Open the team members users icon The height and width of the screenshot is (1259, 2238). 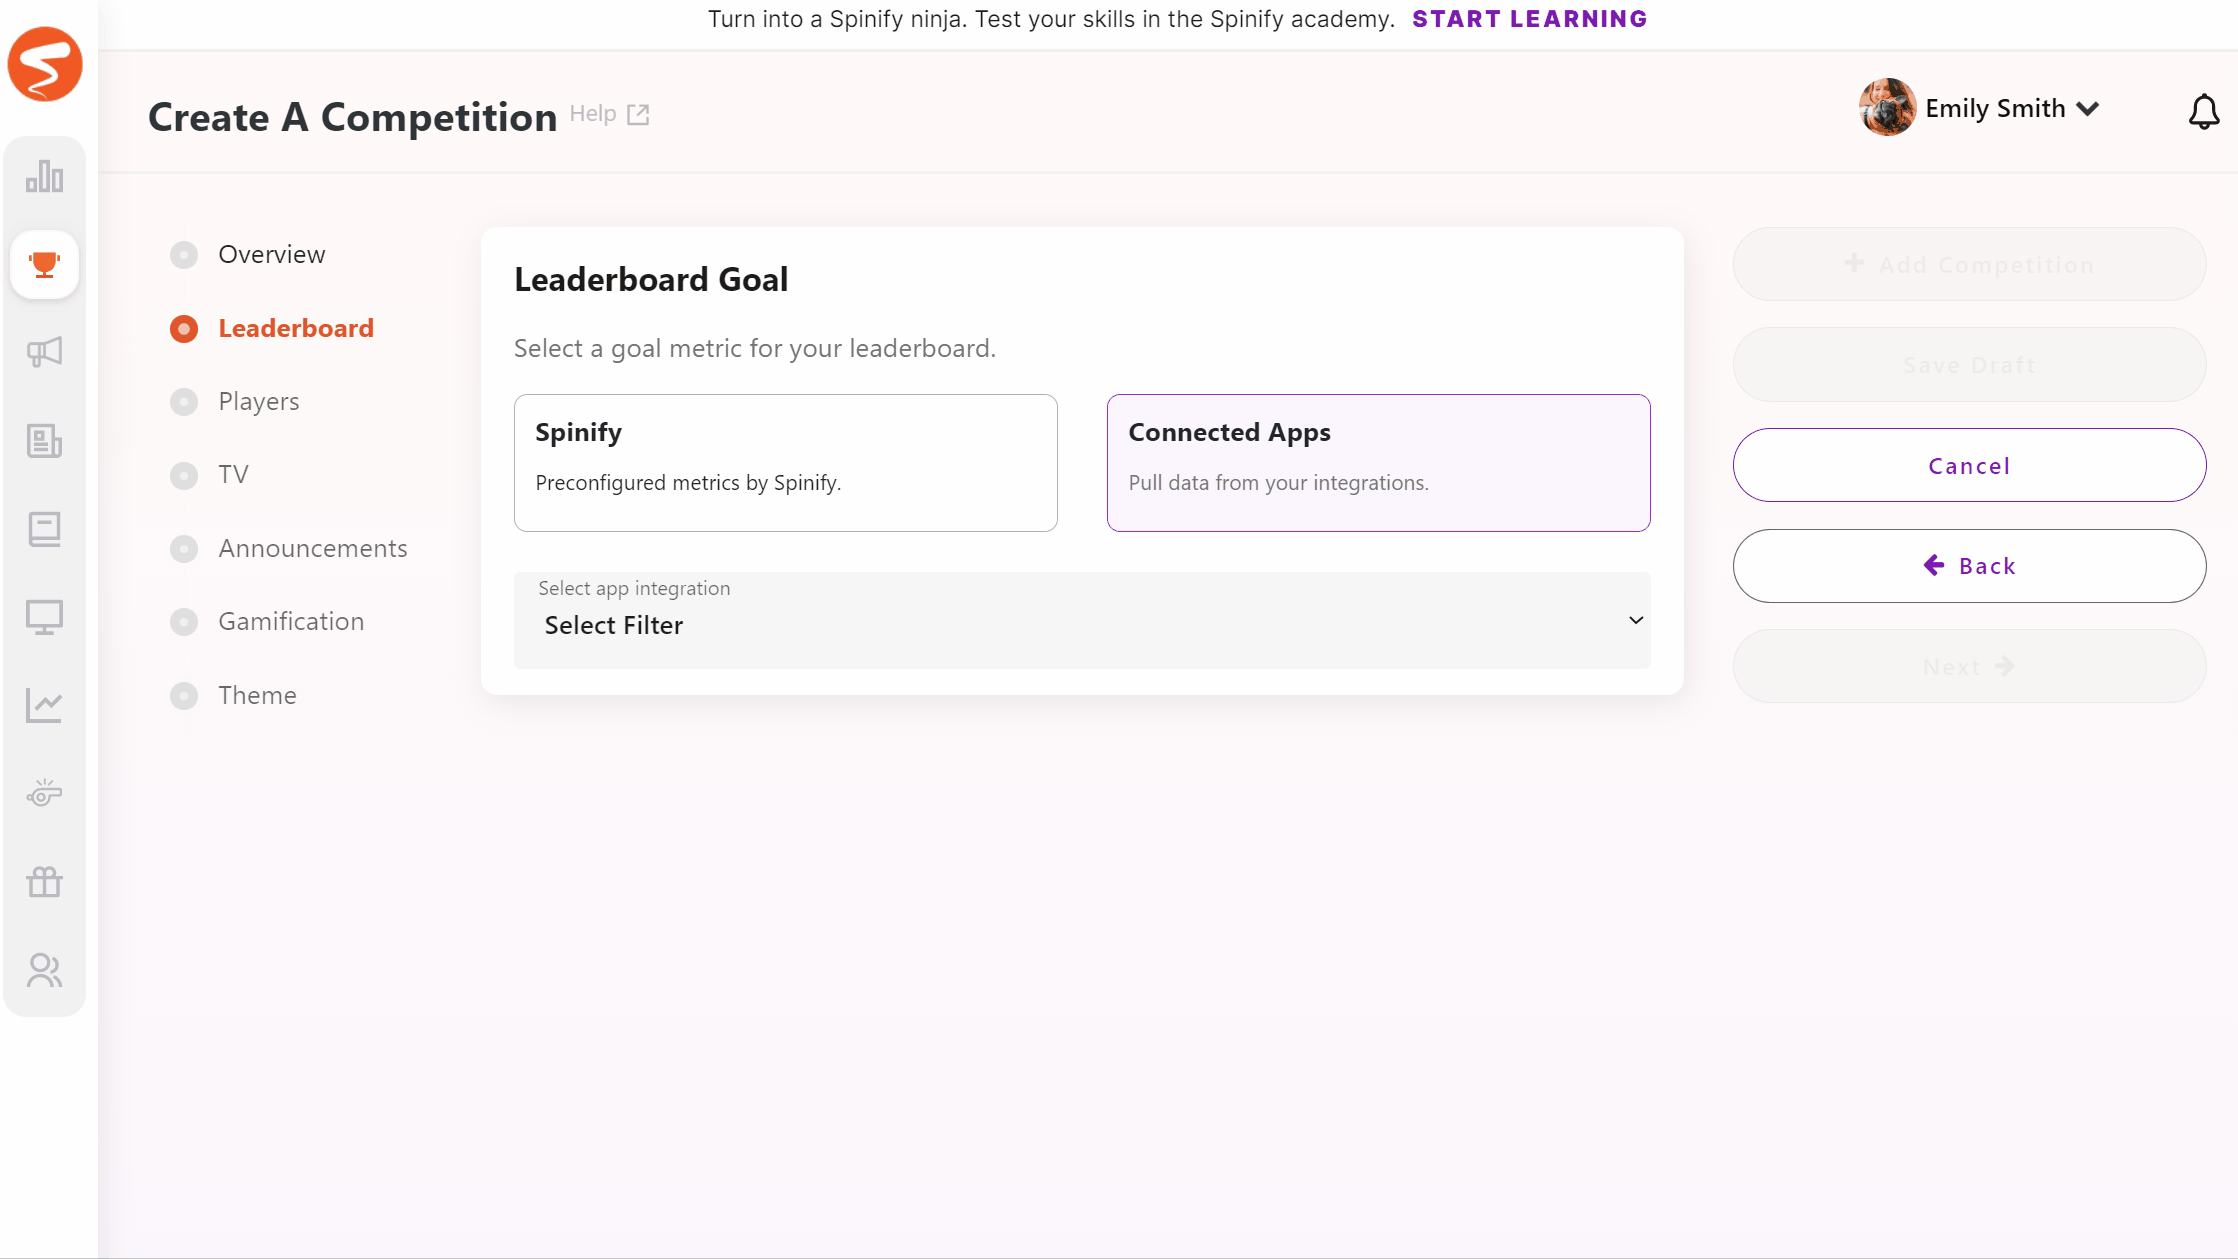pyautogui.click(x=45, y=970)
